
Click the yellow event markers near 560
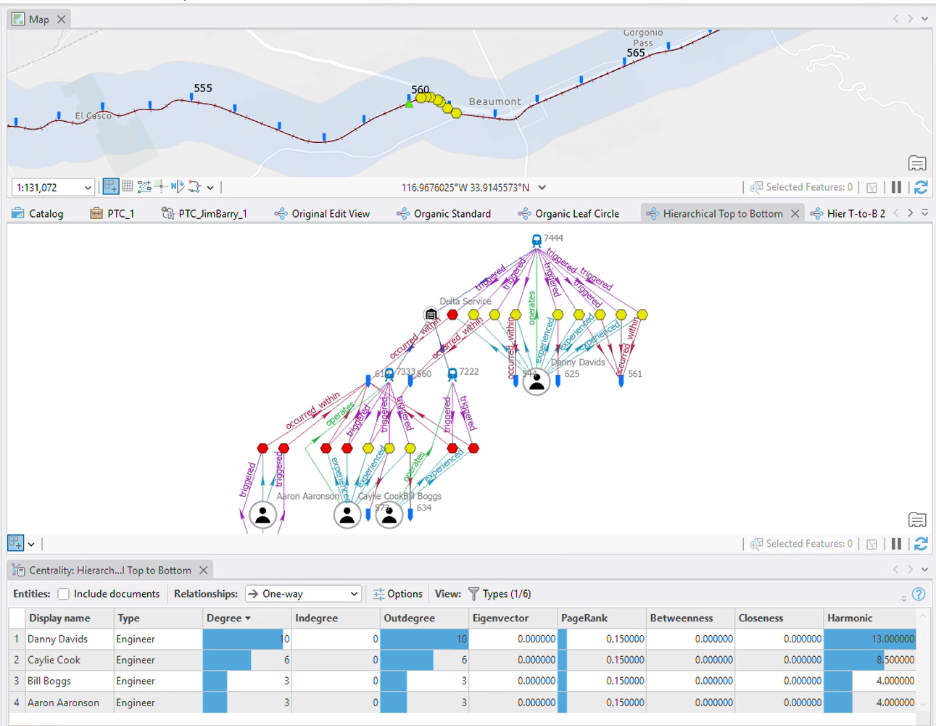point(438,103)
